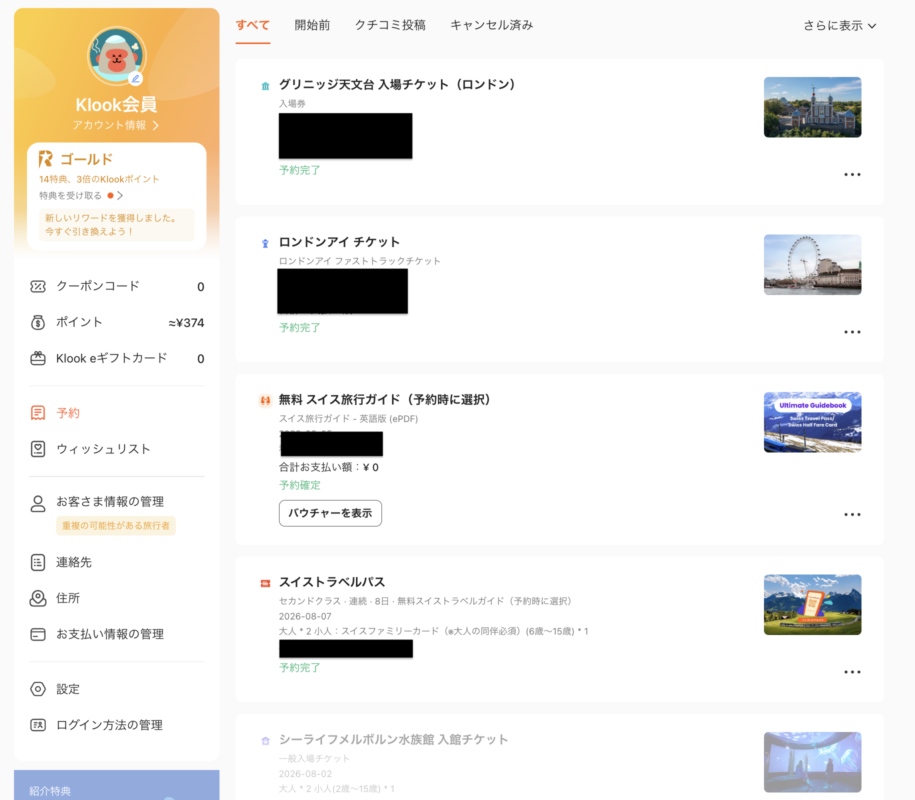Open the スイストラベルパス mountain thumbnail
Viewport: 915px width, 800px height.
pos(812,605)
